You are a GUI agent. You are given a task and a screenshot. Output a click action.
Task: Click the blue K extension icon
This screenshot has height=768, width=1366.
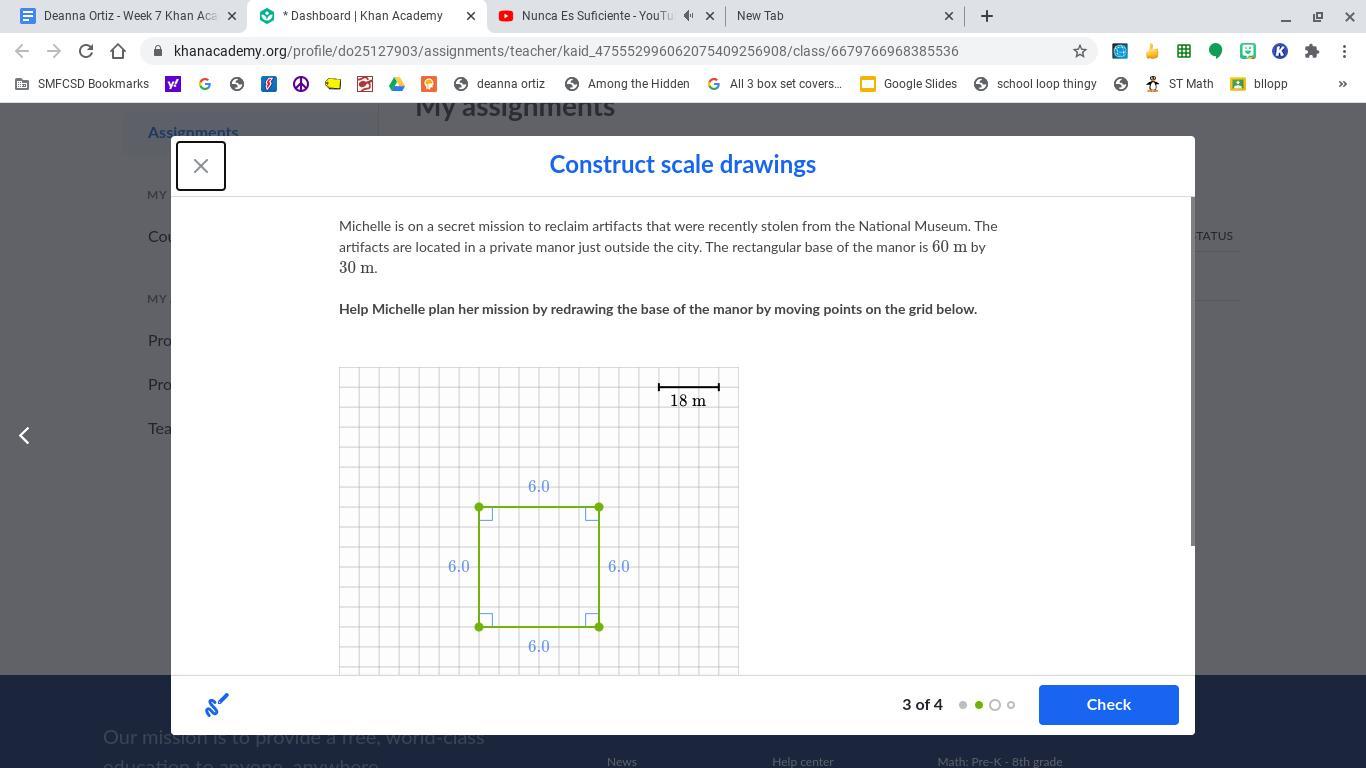[1280, 51]
